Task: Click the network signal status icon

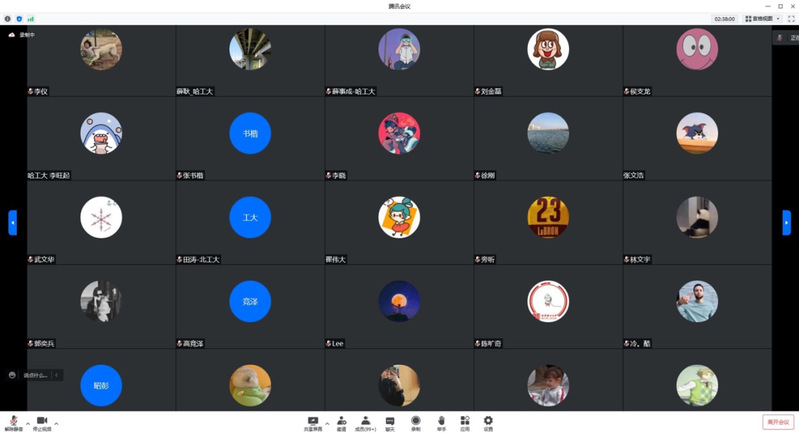Action: tap(30, 18)
